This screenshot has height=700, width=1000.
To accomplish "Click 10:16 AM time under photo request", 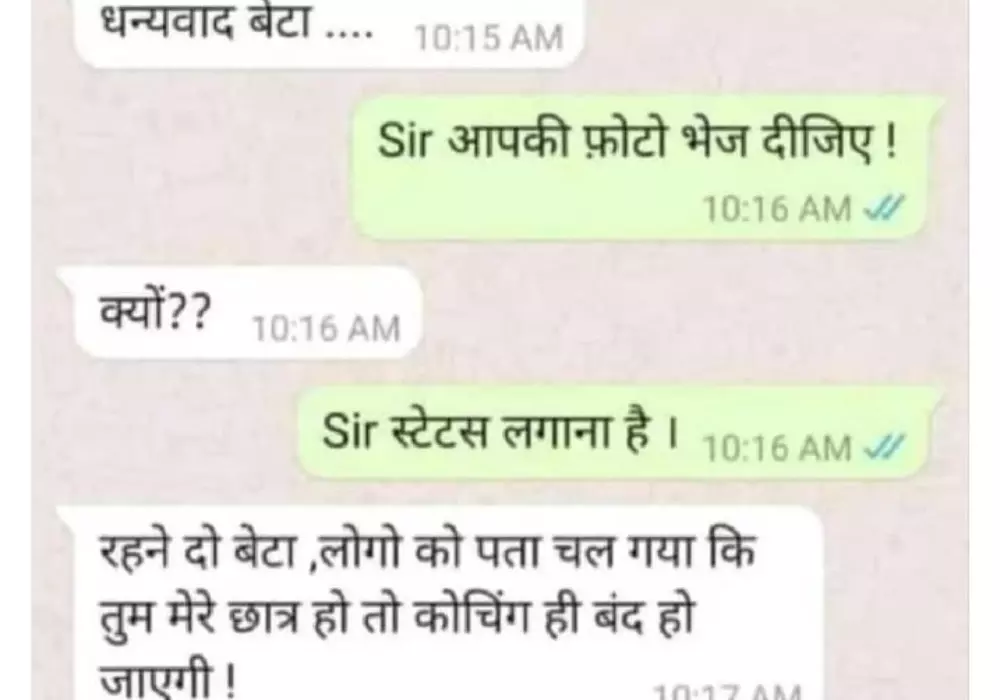I will point(777,208).
